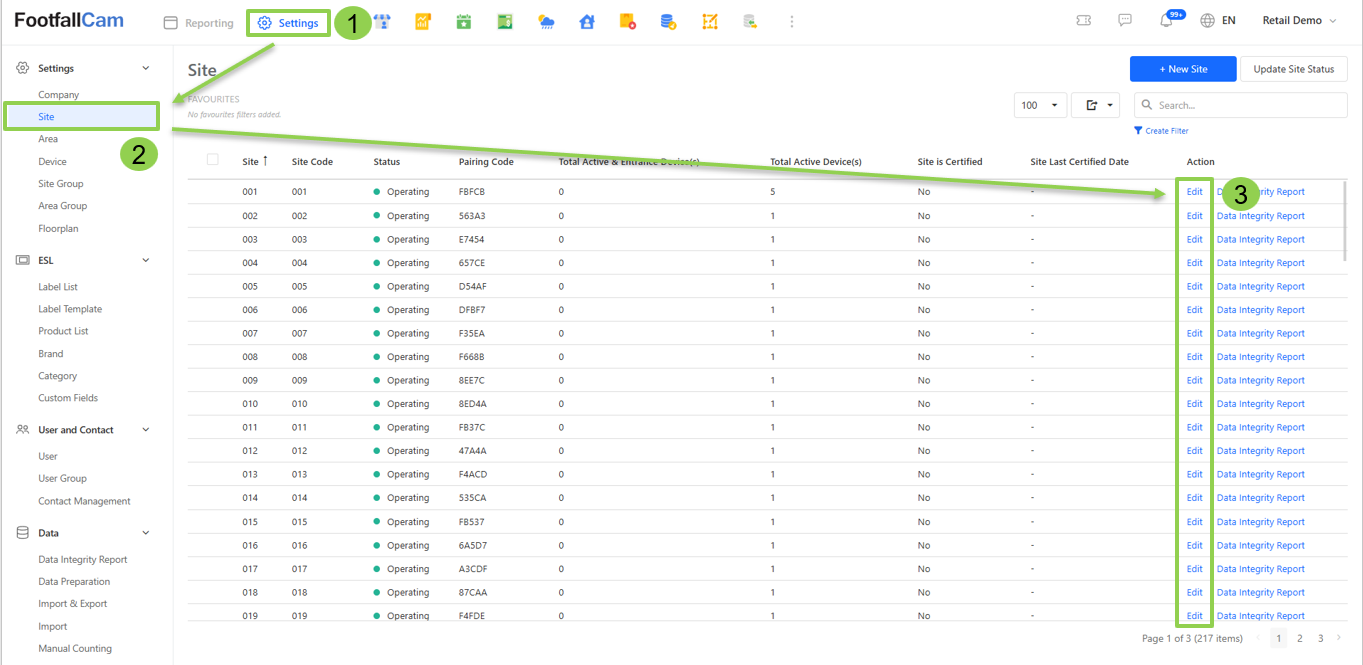
Task: Click the table's vertical scrollbar
Action: coord(1346,220)
